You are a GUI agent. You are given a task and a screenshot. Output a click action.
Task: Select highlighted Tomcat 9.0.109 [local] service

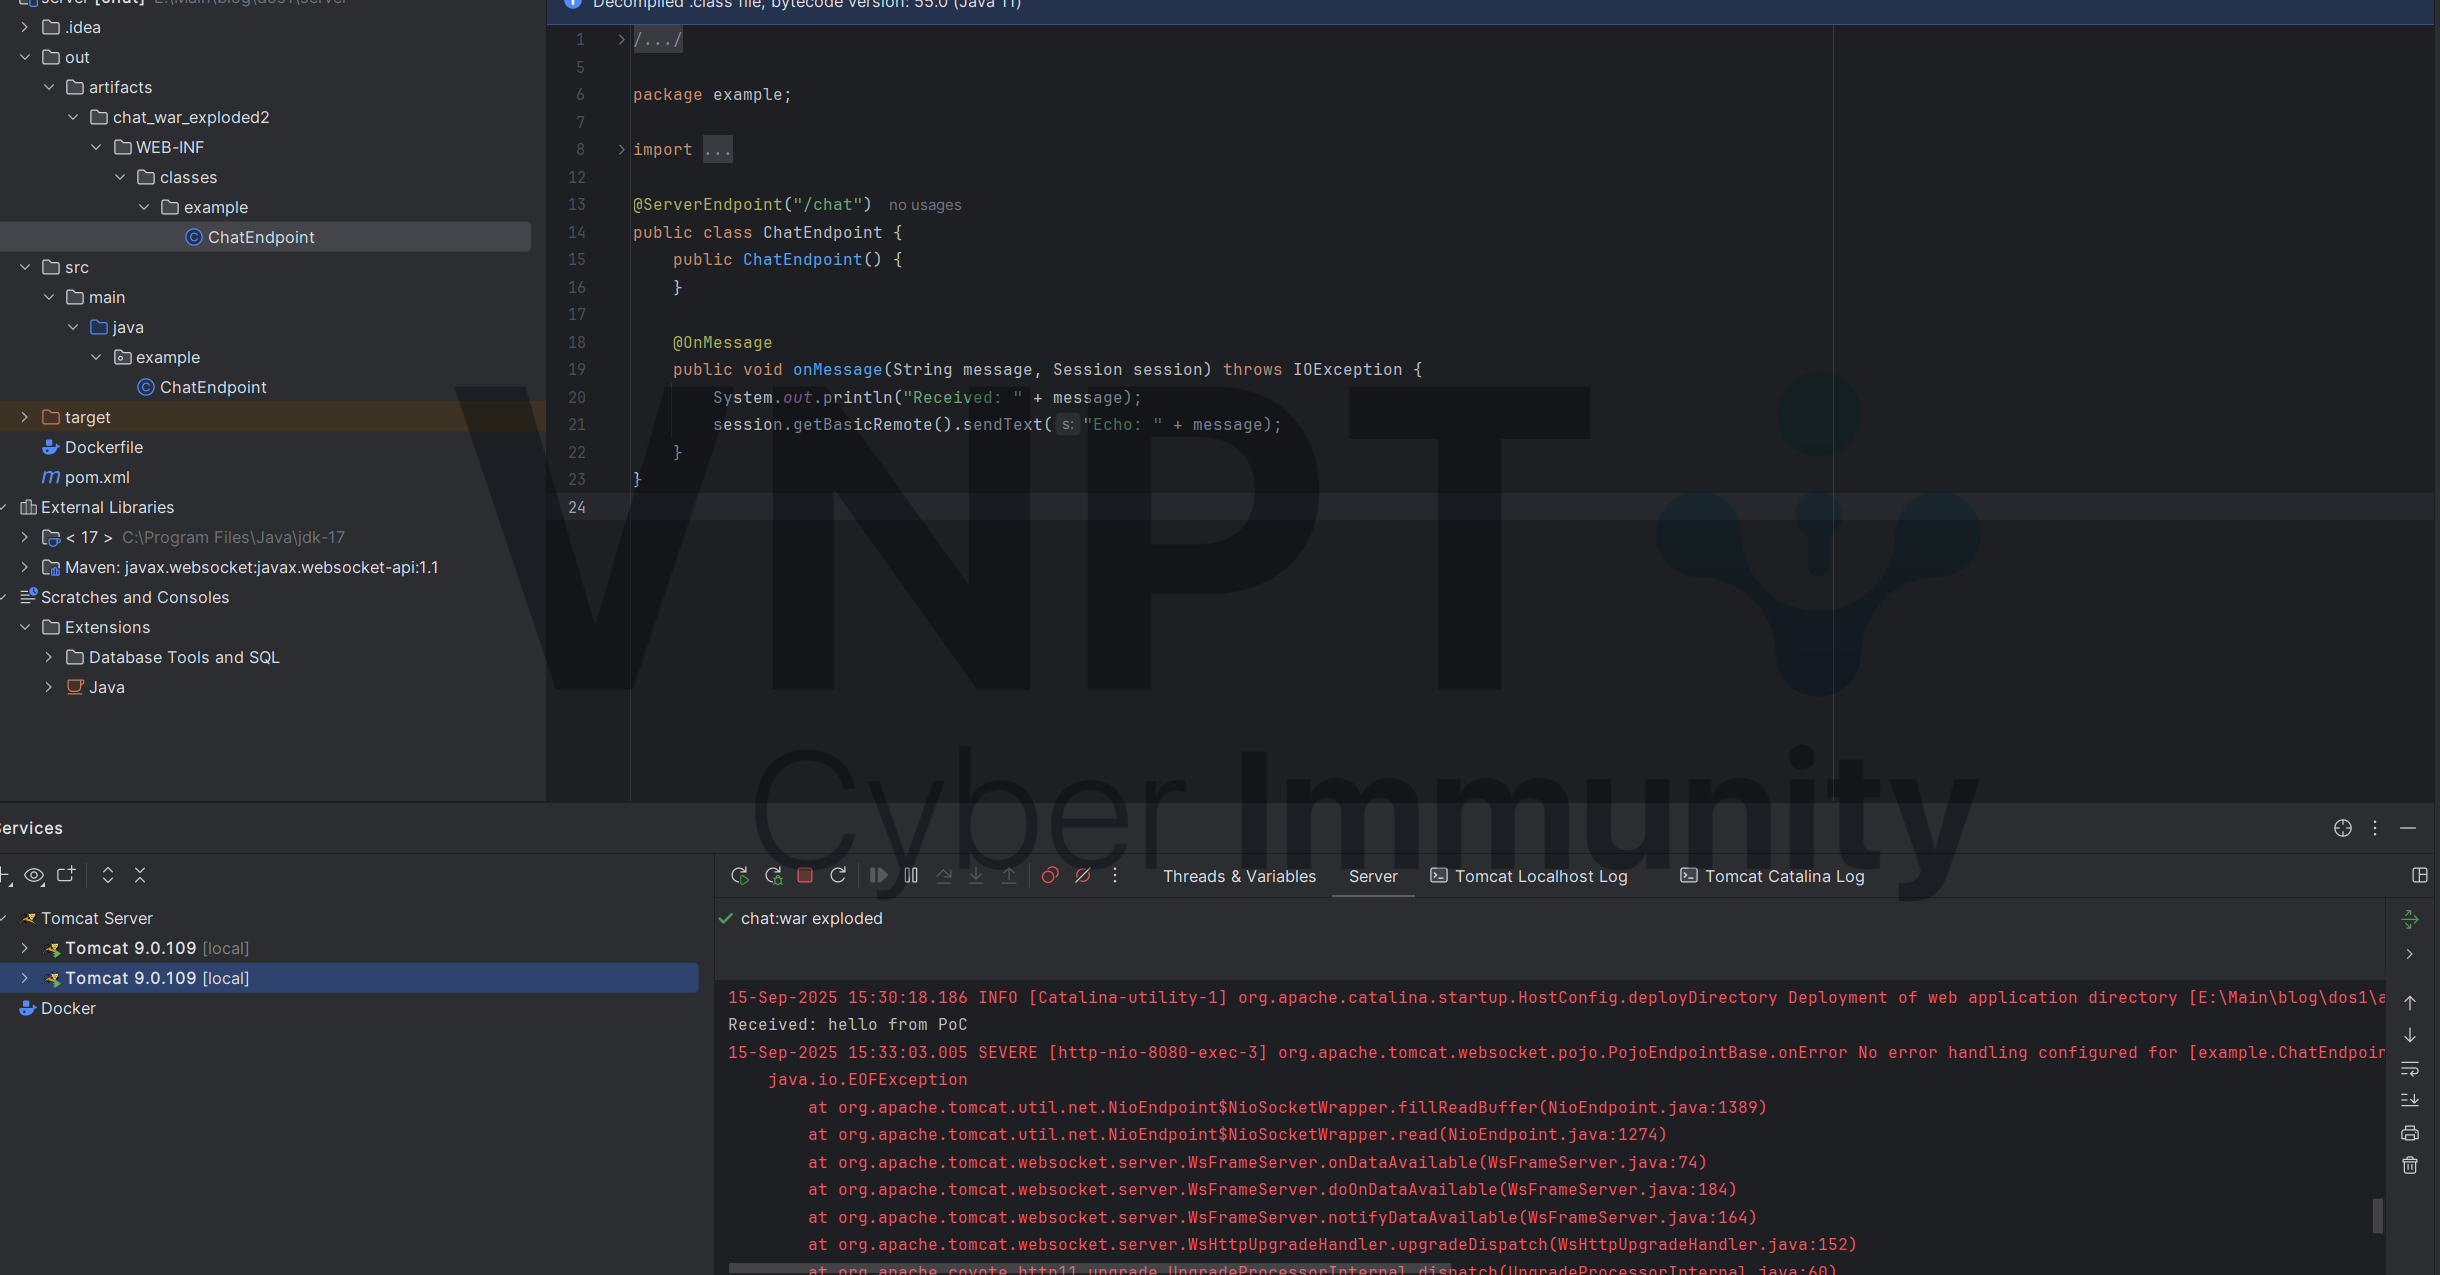pyautogui.click(x=349, y=978)
